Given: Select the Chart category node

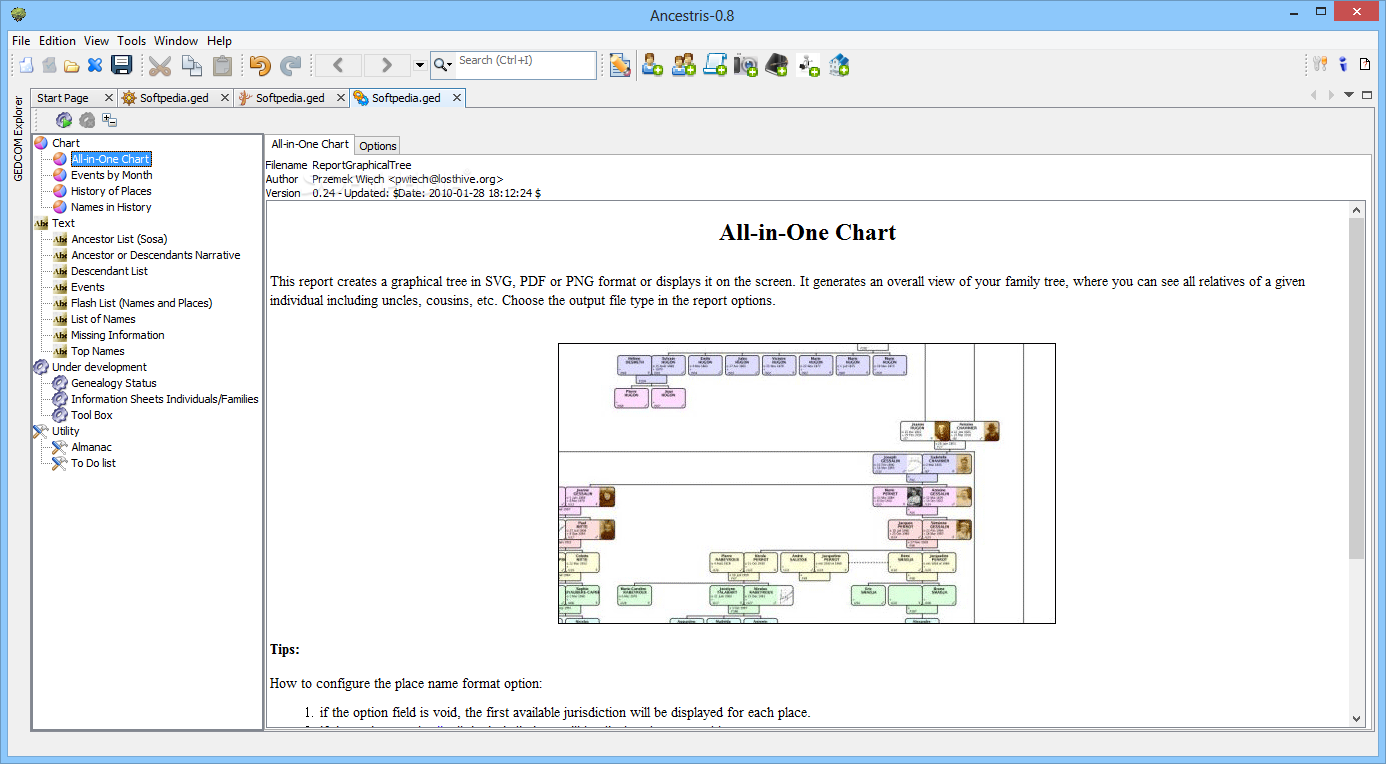Looking at the screenshot, I should coord(66,143).
